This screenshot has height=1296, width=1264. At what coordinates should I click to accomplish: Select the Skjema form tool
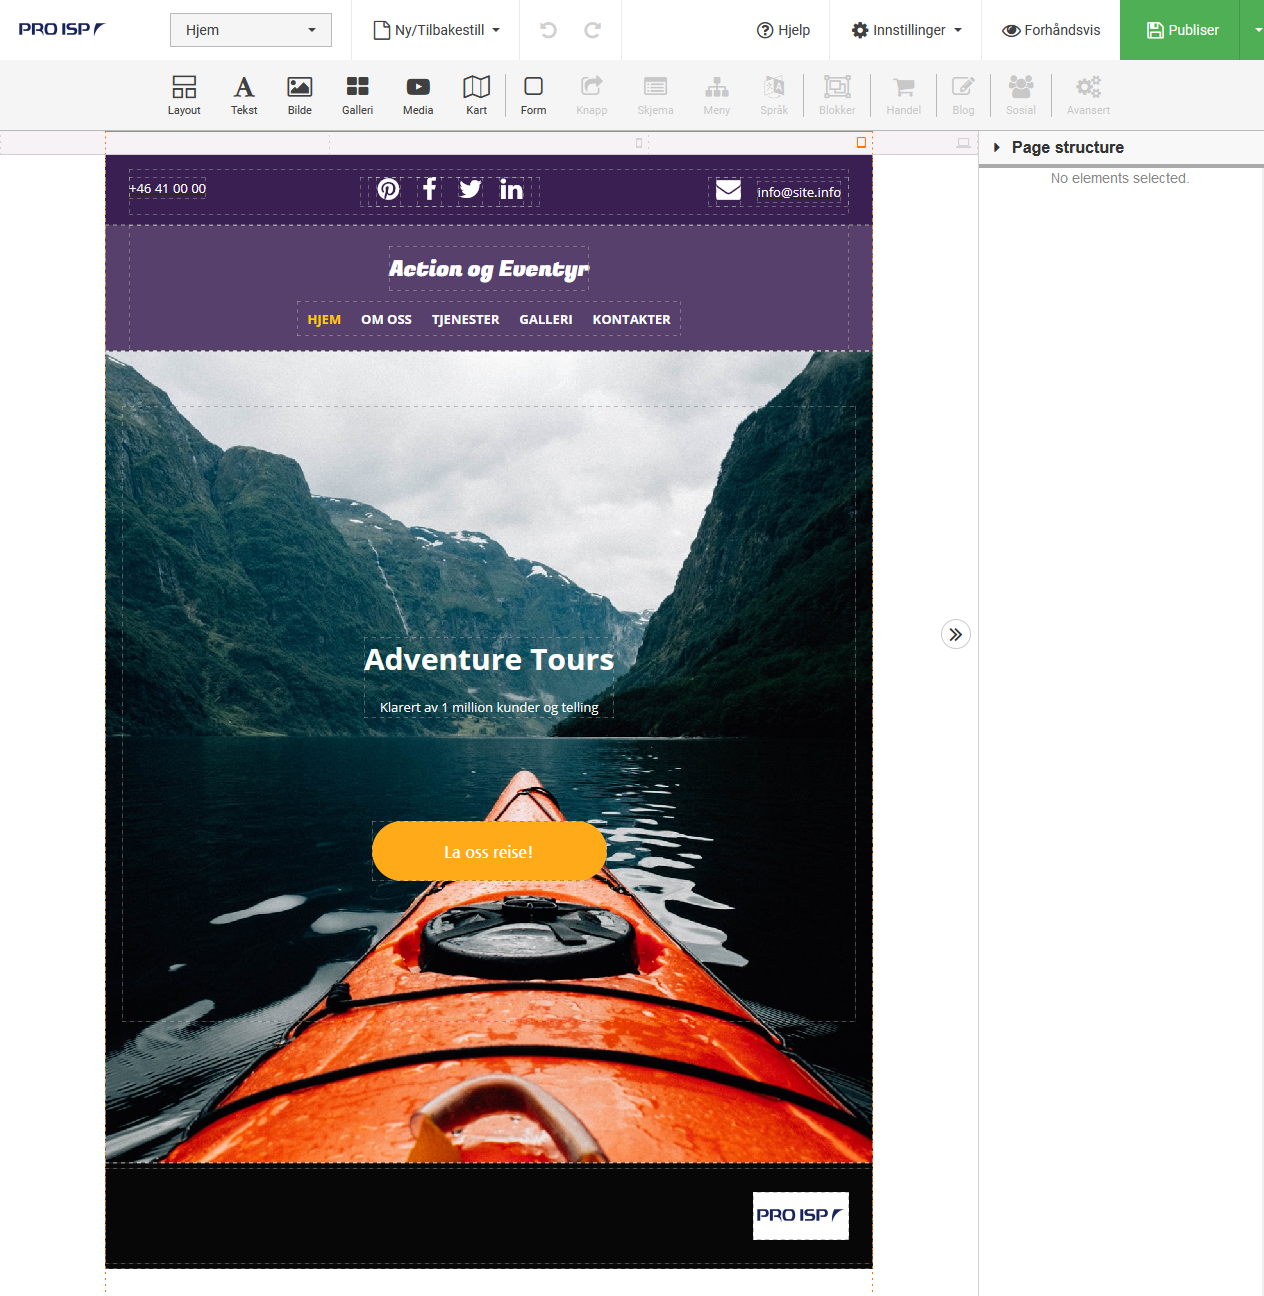click(655, 96)
